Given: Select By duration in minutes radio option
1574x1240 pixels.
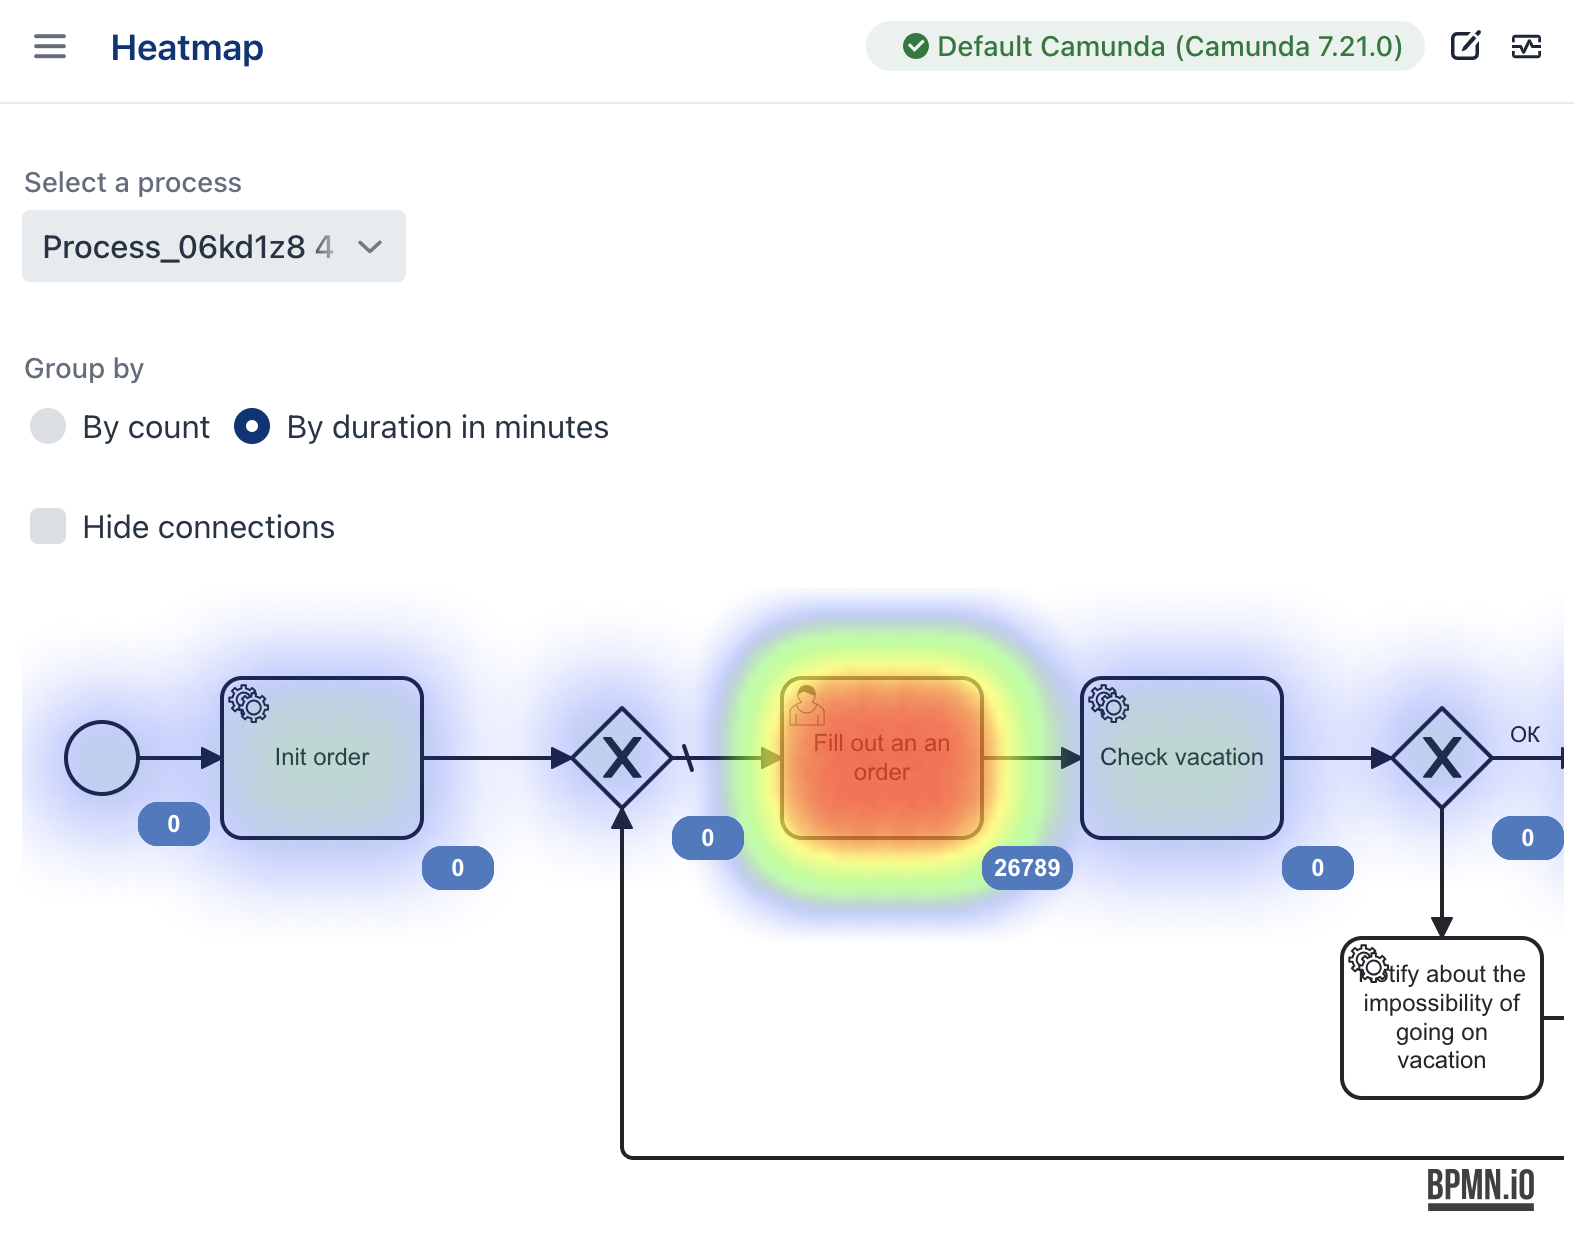Looking at the screenshot, I should tap(252, 426).
